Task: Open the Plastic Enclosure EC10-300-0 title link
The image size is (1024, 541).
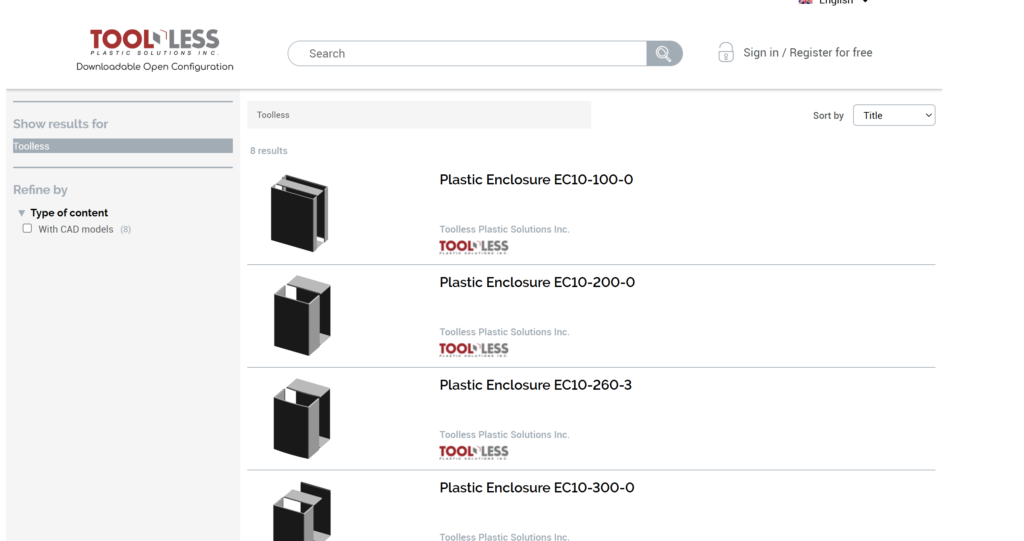Action: pos(536,488)
